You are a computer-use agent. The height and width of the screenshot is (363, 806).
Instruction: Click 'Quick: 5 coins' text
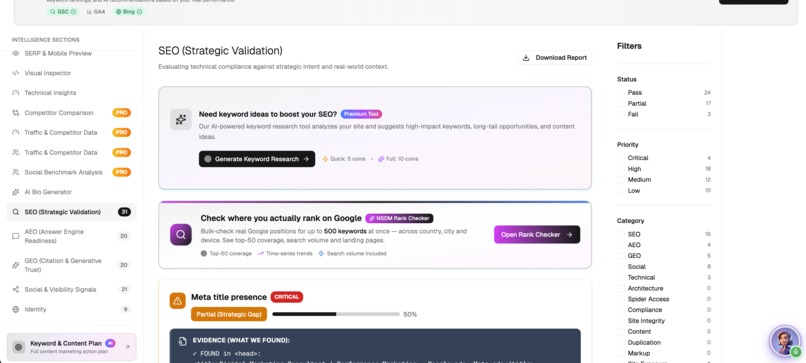[347, 159]
